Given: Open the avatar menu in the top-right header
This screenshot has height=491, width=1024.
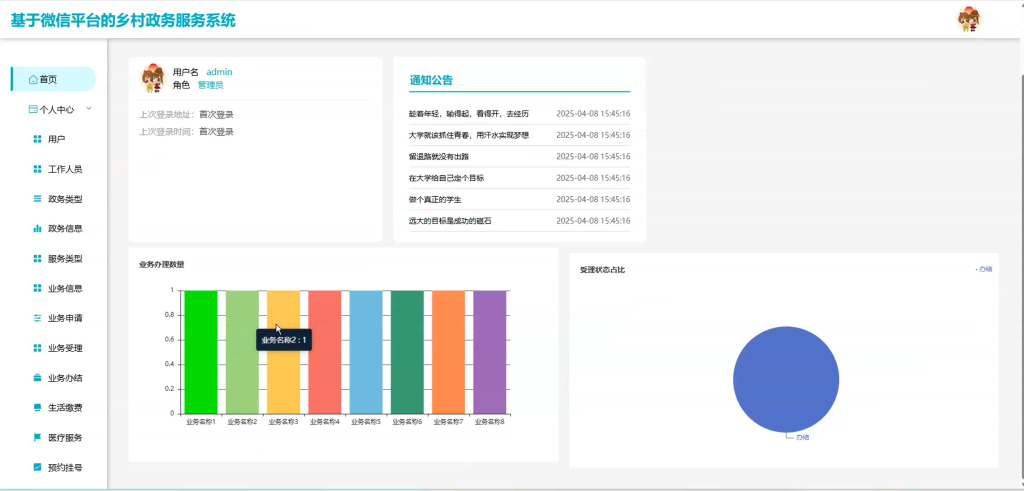Looking at the screenshot, I should (x=969, y=20).
